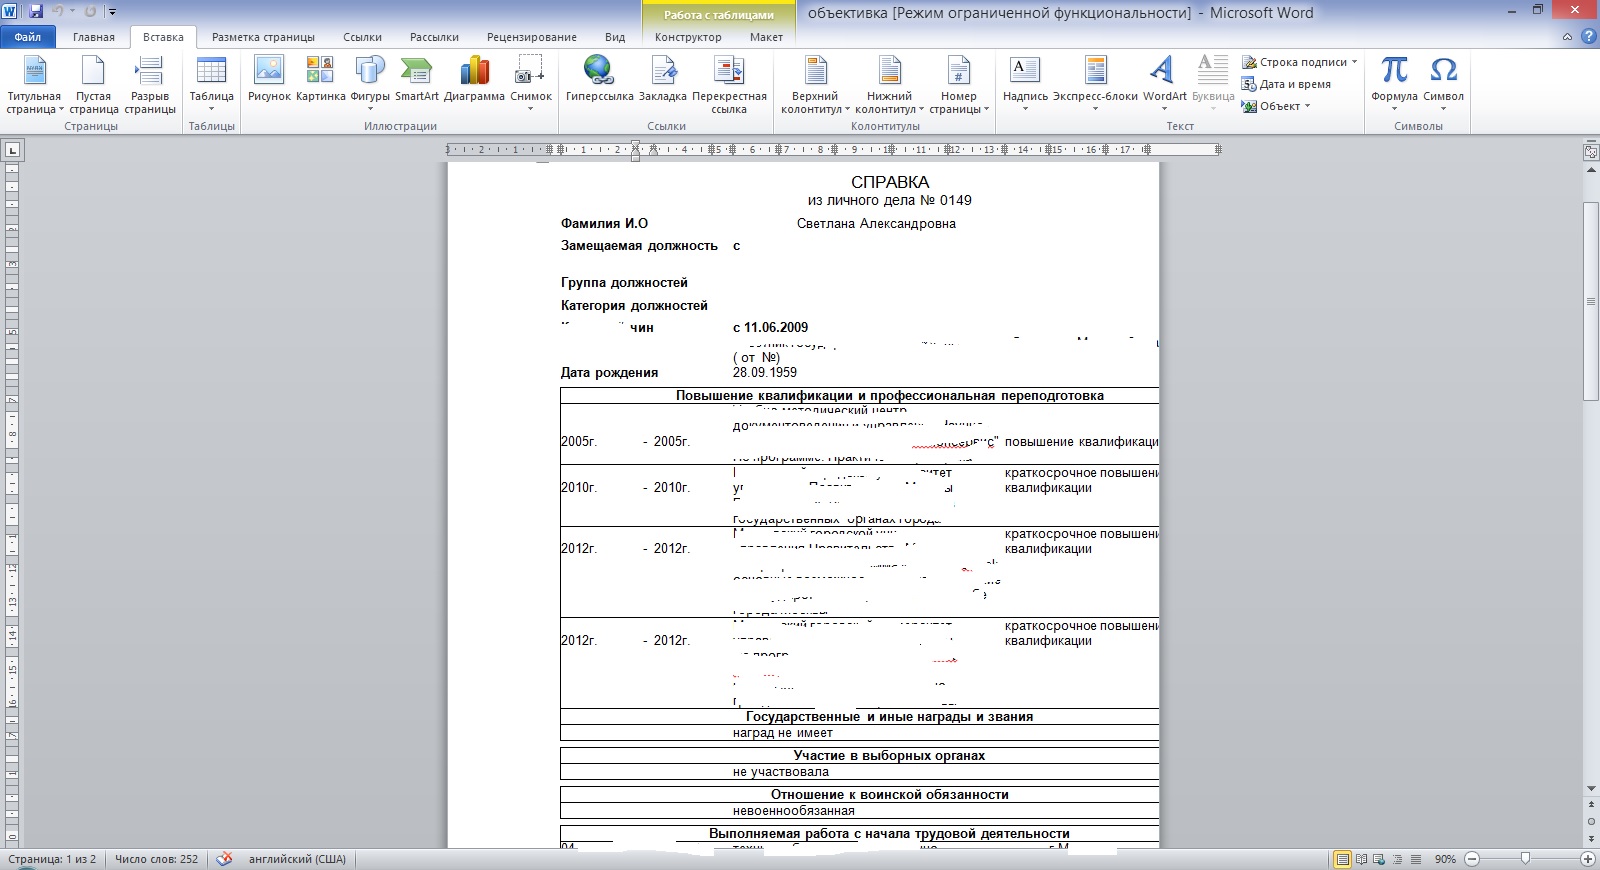Image resolution: width=1600 pixels, height=870 pixels.
Task: Open the Рецензирование ribbon tab
Action: 531,37
